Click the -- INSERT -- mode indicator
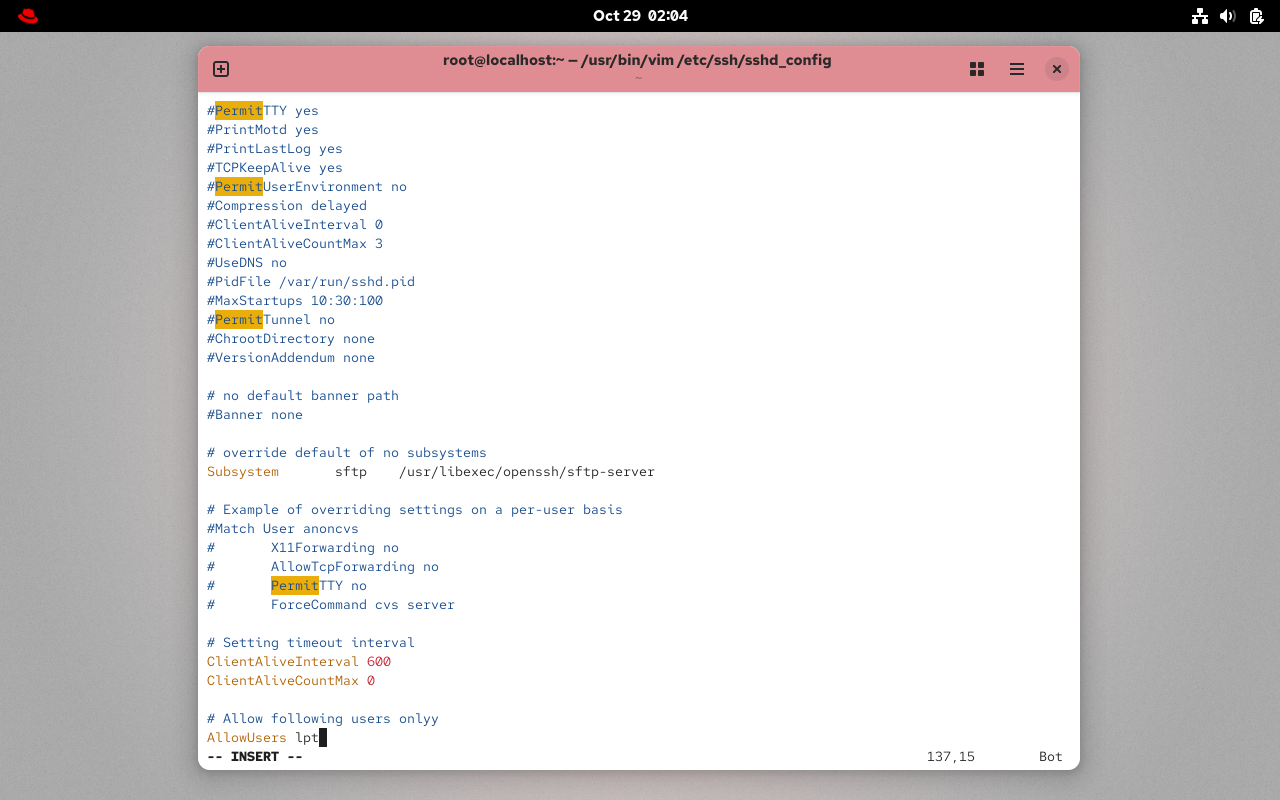 (253, 757)
